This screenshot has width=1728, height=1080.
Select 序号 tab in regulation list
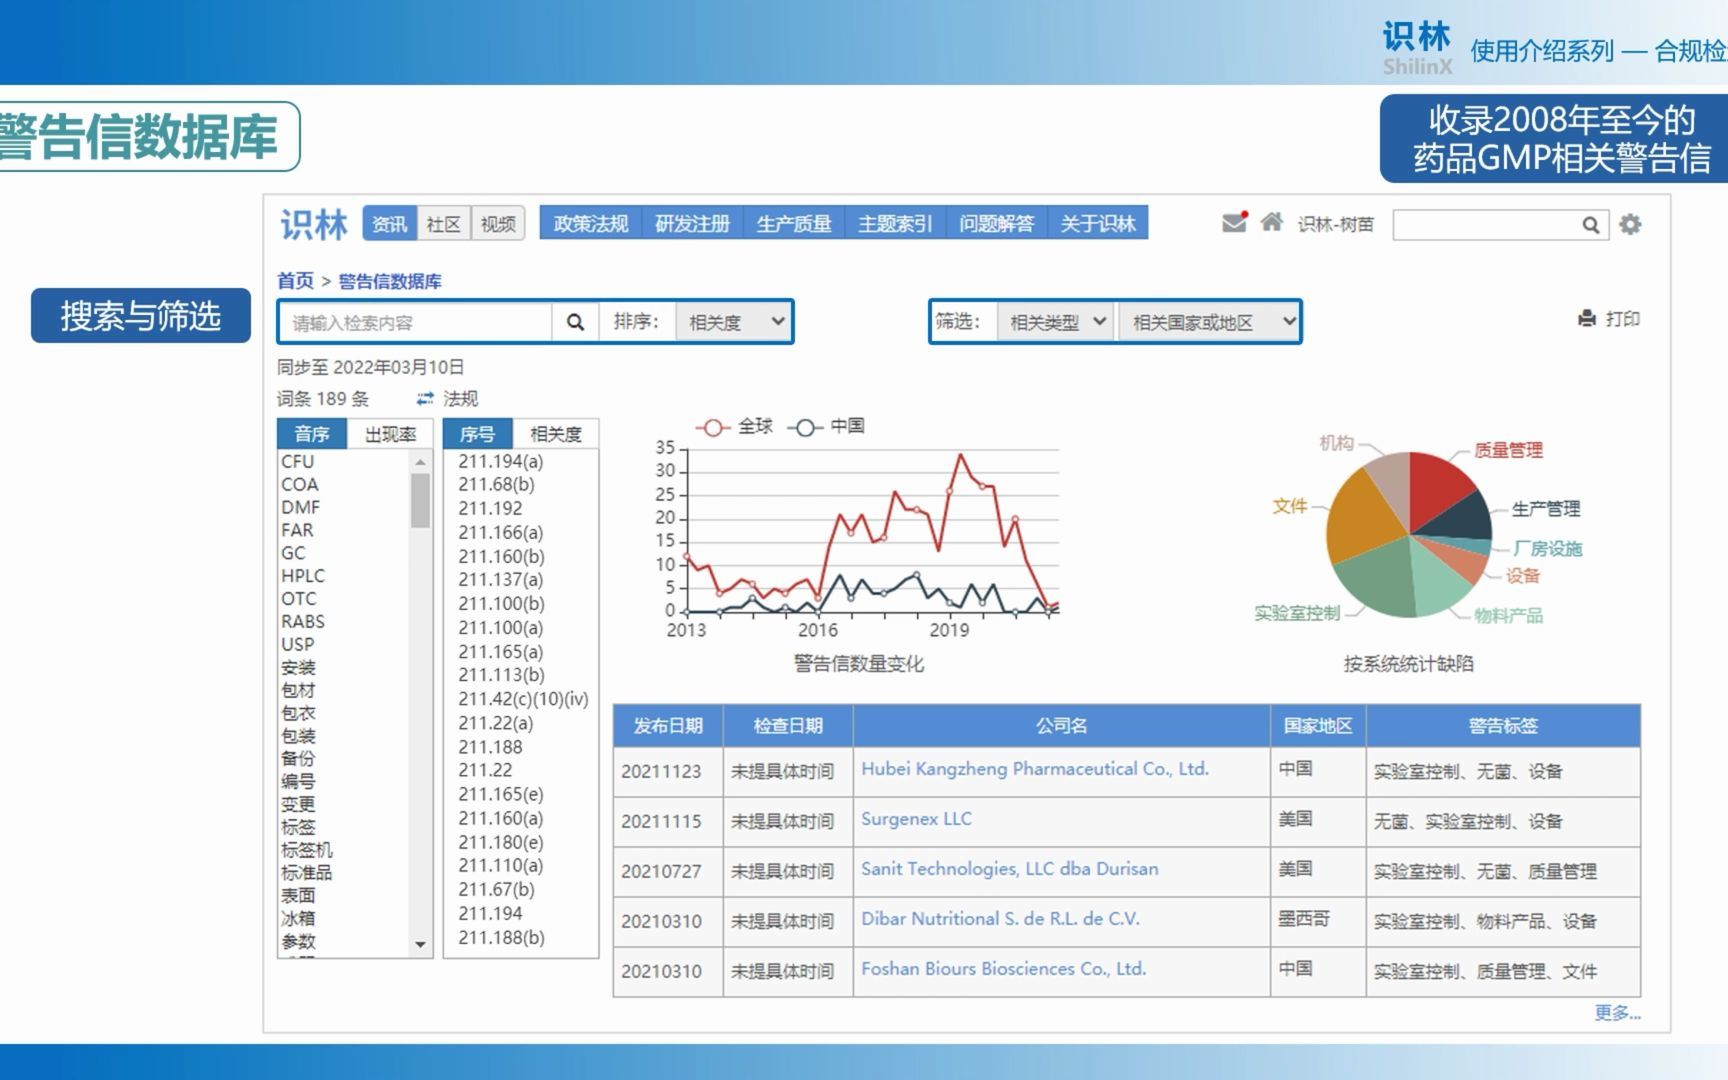[x=477, y=434]
